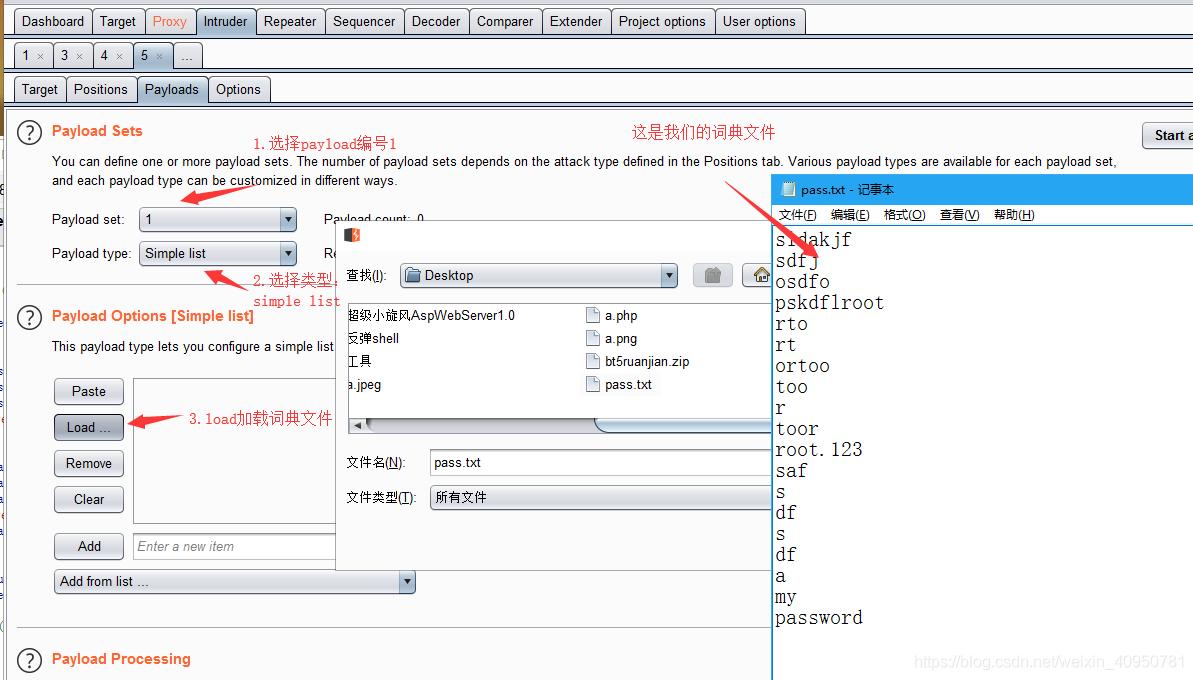Close Intruder attack tab 4

click(119, 56)
